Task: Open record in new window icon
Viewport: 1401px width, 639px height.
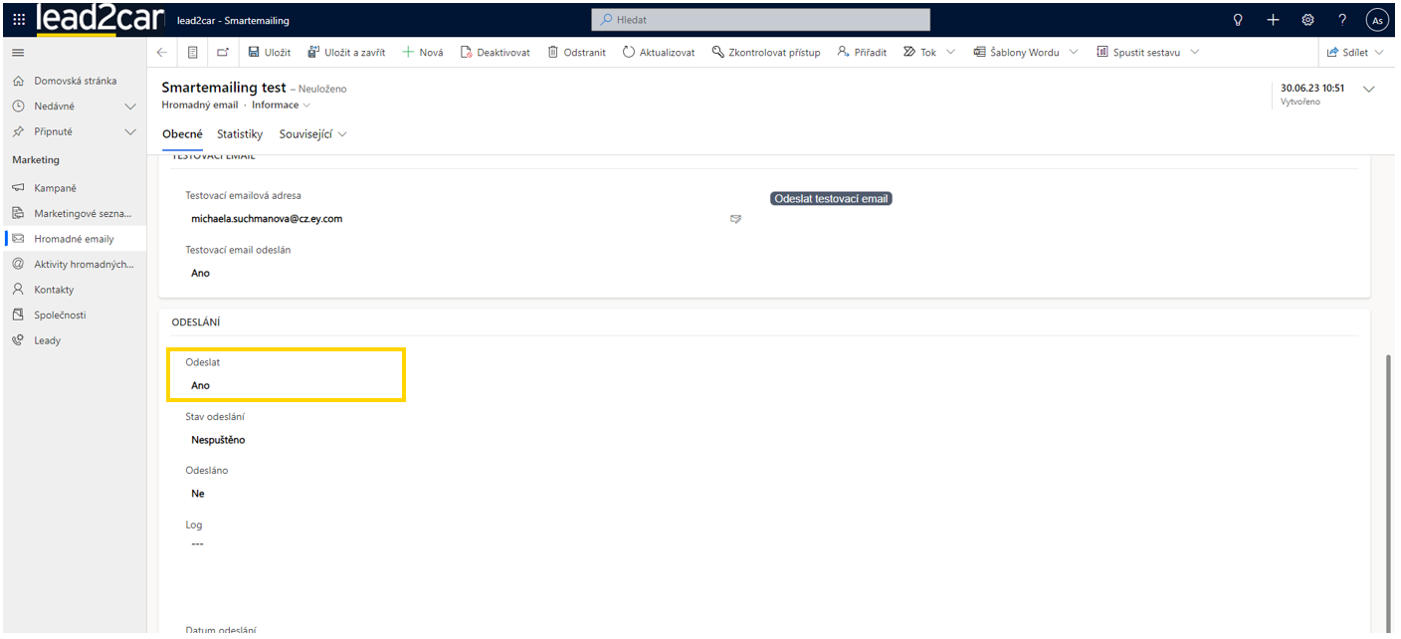Action: 222,52
